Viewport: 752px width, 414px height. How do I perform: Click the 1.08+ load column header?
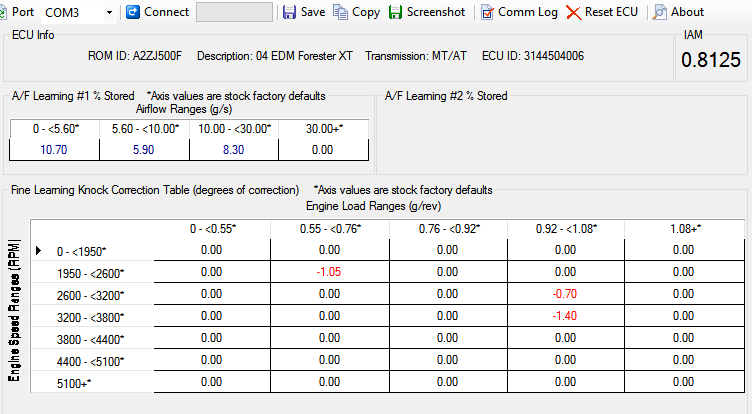(x=685, y=229)
